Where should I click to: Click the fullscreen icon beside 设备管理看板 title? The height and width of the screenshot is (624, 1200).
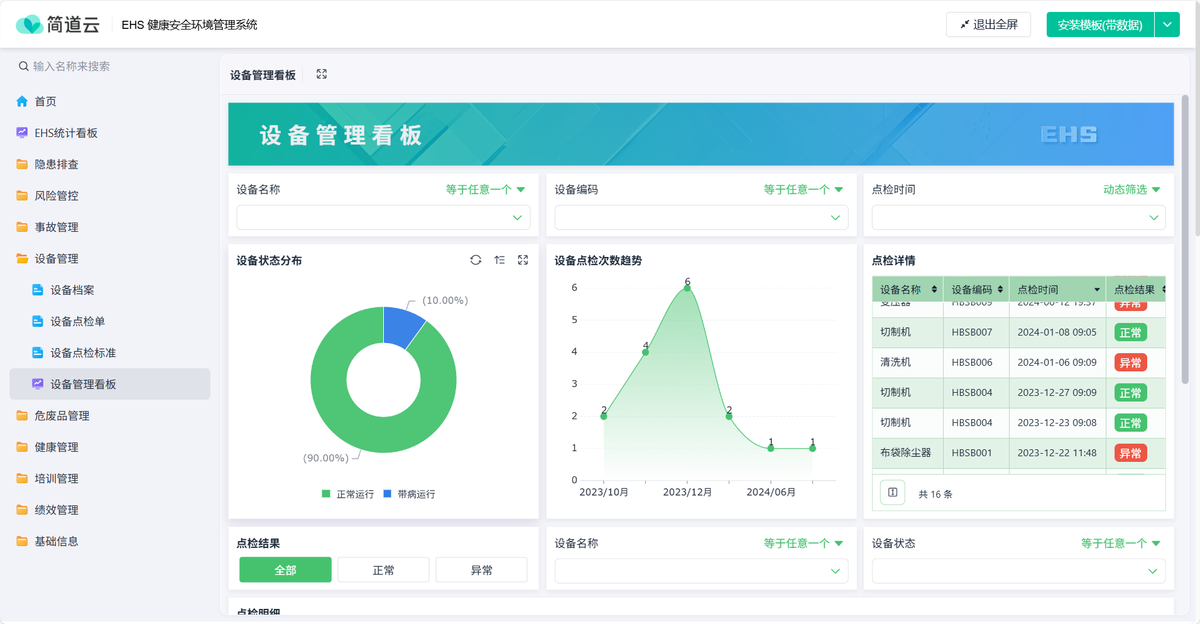pyautogui.click(x=321, y=75)
